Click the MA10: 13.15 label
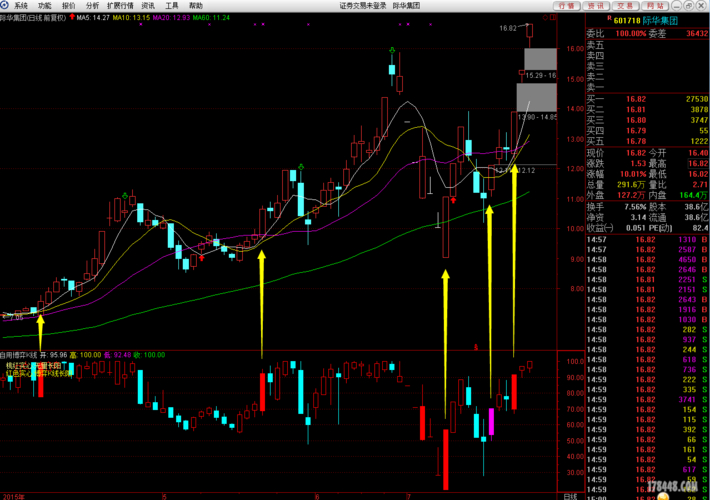The image size is (710, 500). coord(131,18)
